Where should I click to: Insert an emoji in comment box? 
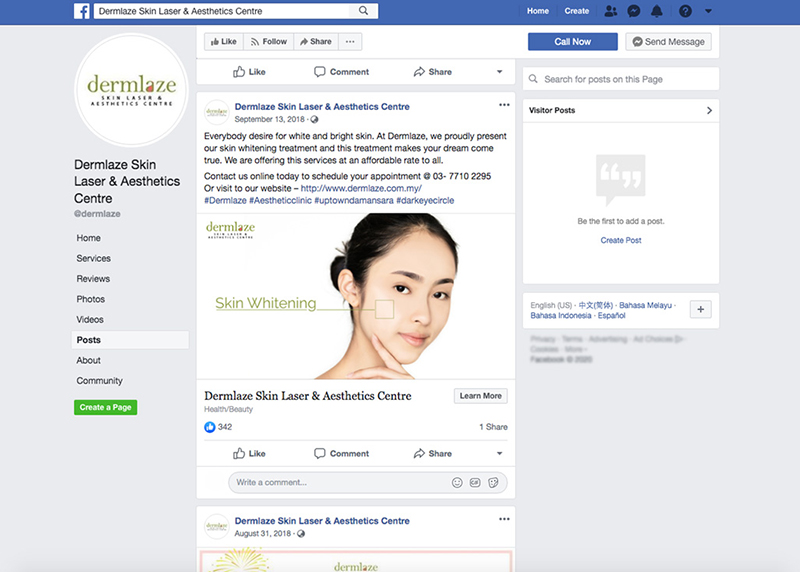tap(457, 482)
